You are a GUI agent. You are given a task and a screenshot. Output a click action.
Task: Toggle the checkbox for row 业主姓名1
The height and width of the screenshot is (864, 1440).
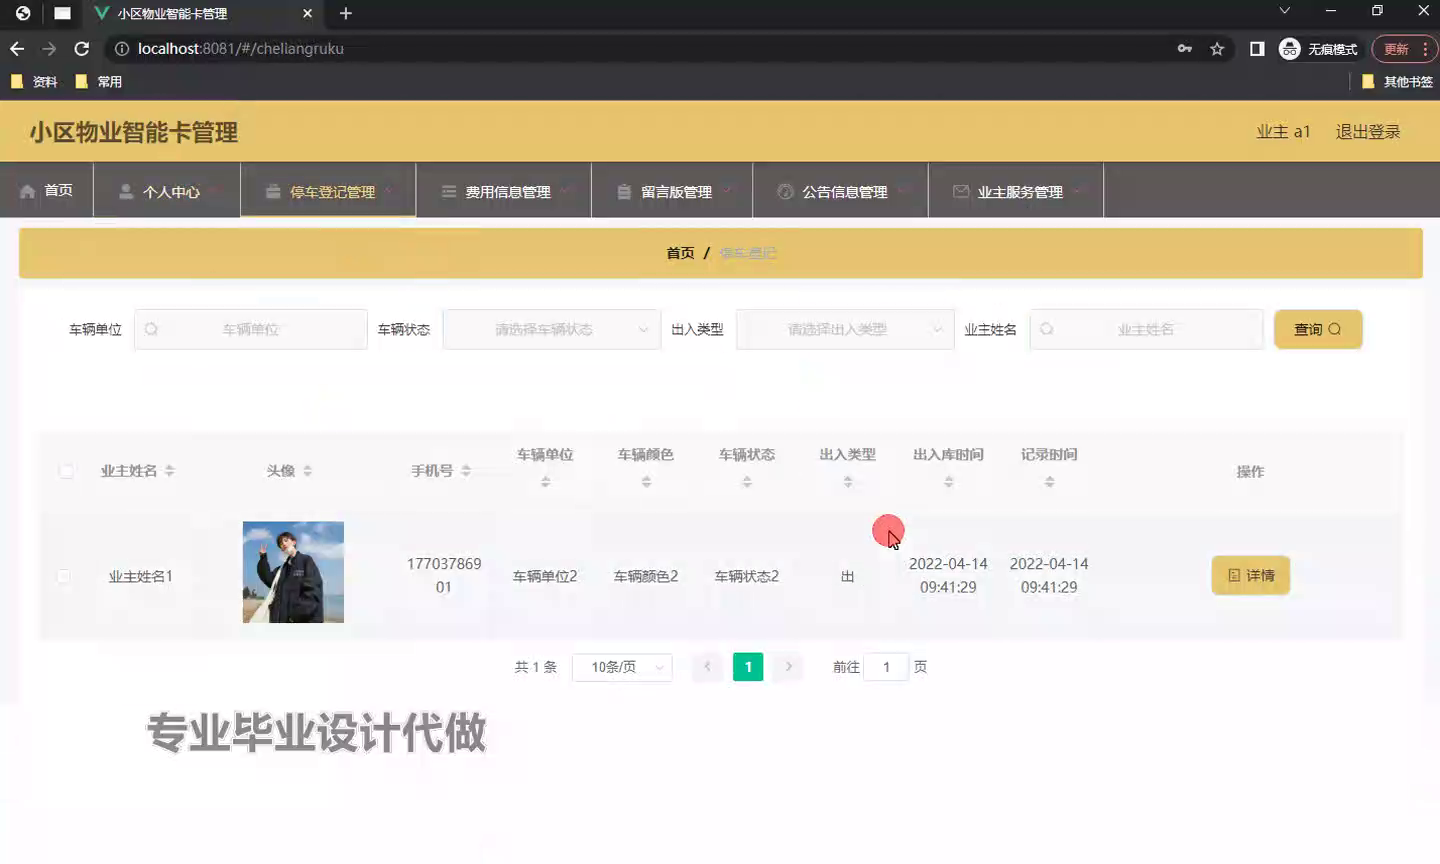(64, 576)
